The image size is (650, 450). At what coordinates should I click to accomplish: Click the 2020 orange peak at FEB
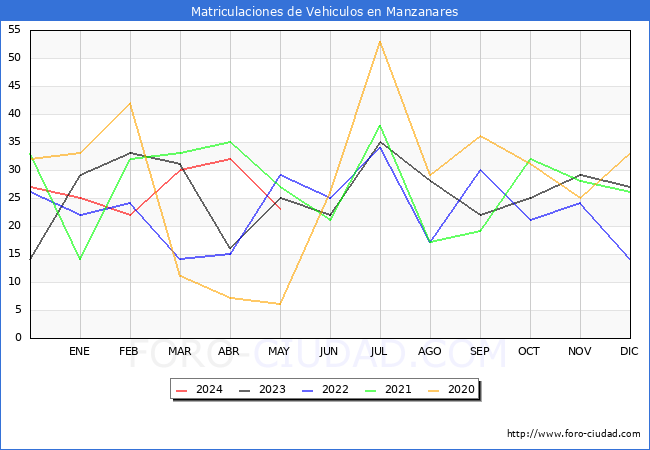(x=130, y=103)
